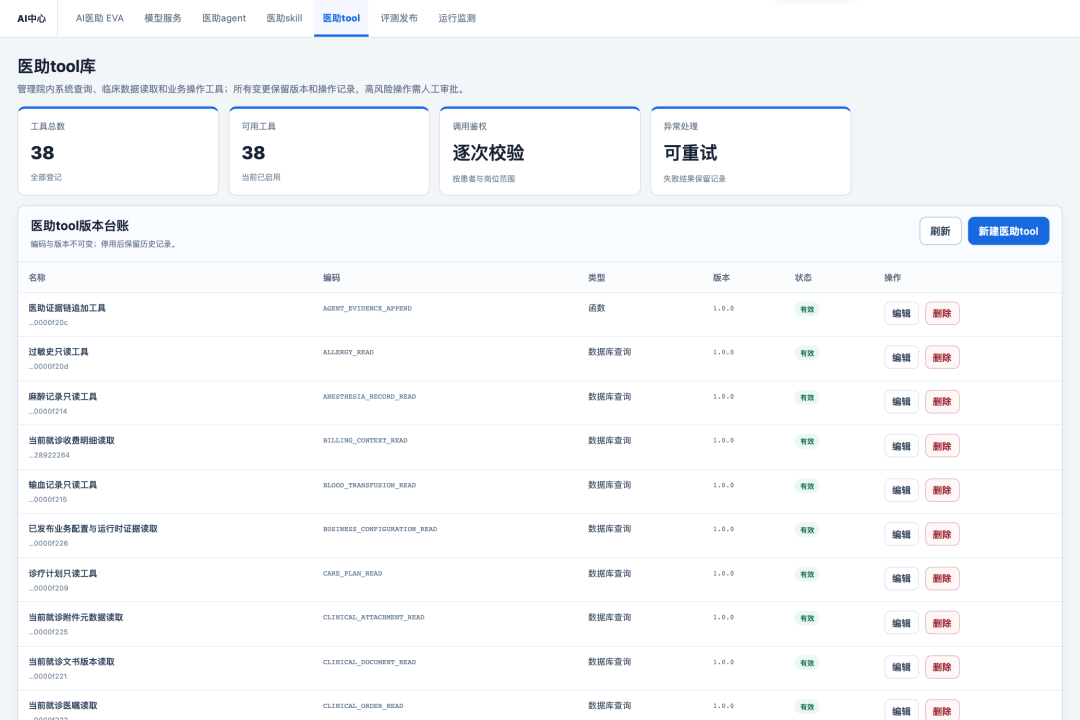Select the code BLOOD_TRANSFUSION_READ
1080x720 pixels.
click(369, 485)
